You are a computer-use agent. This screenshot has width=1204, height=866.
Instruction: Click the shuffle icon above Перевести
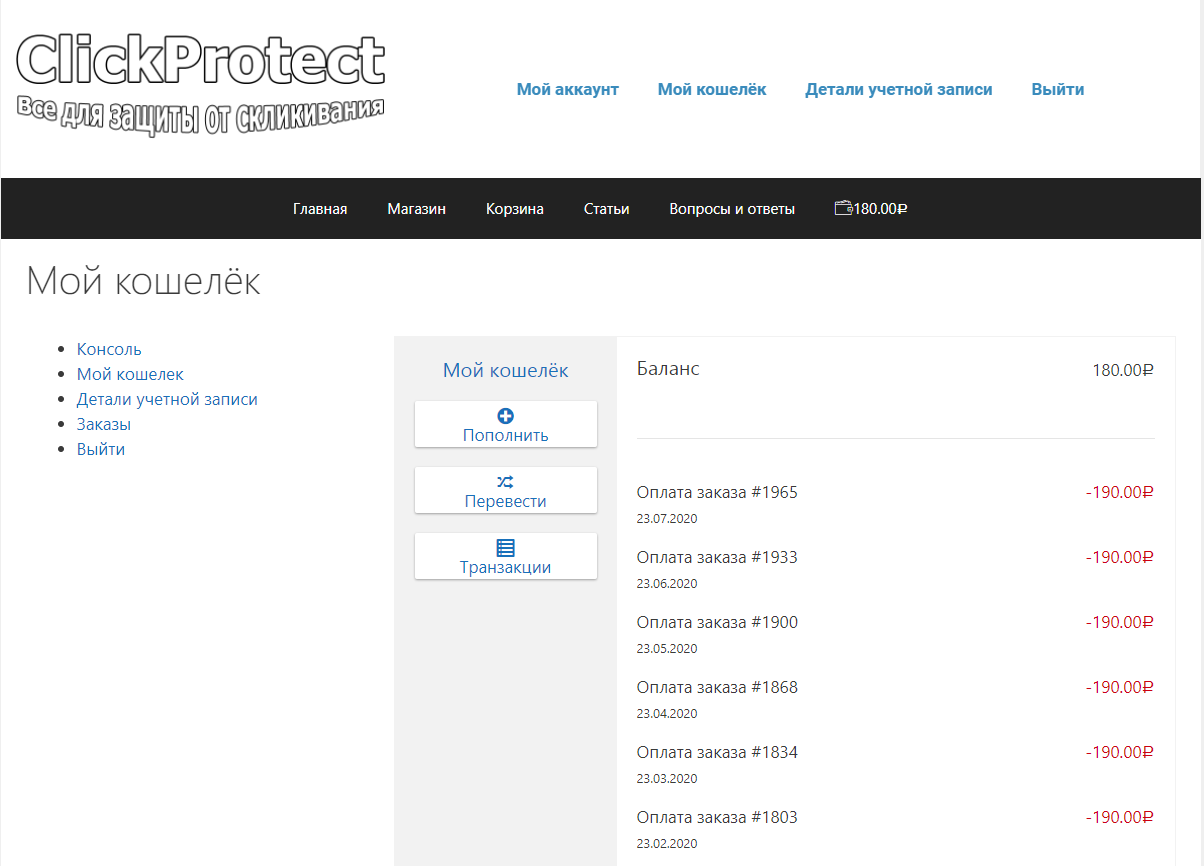506,482
